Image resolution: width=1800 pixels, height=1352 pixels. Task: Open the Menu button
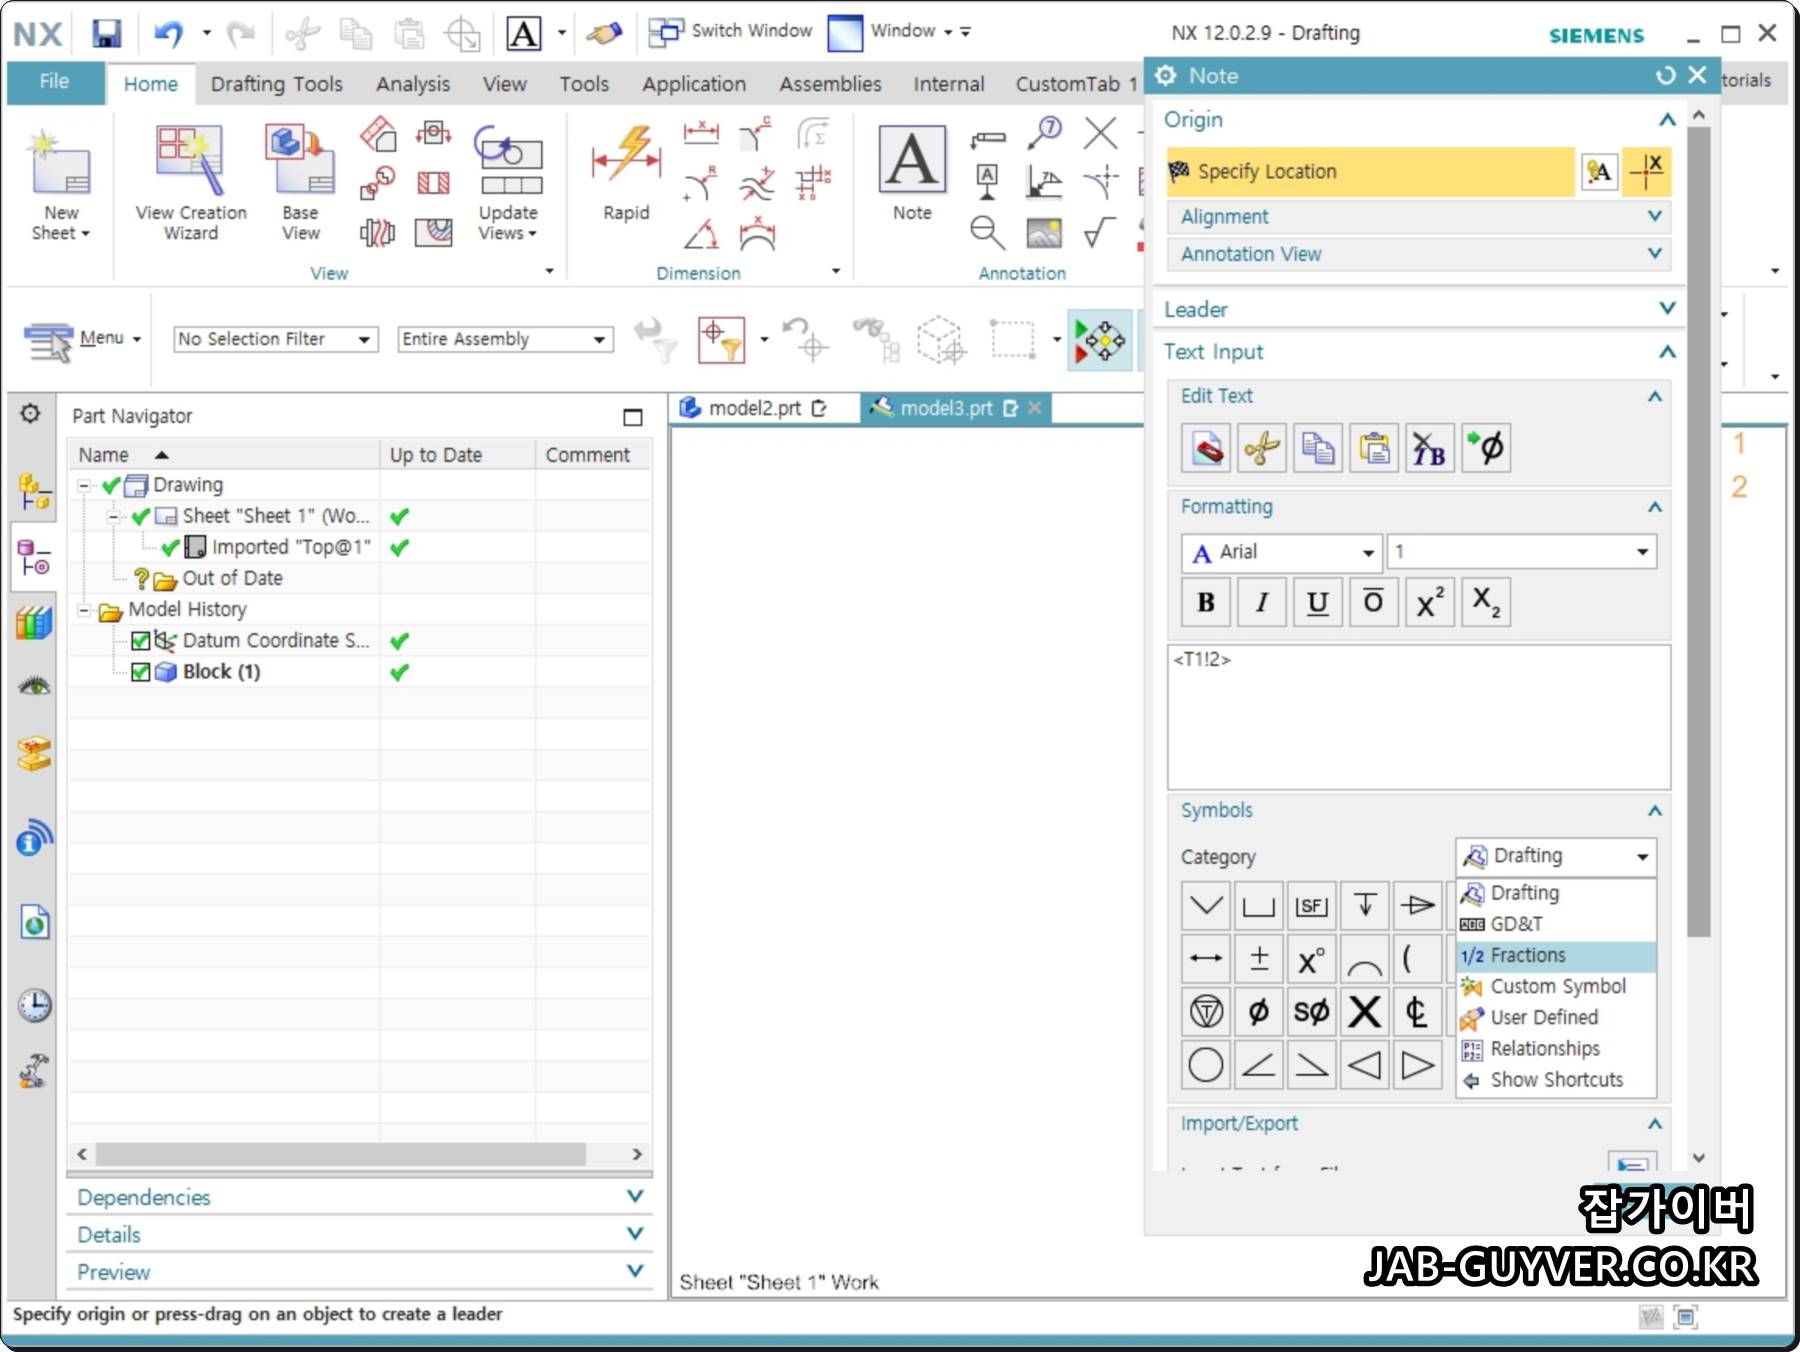tap(84, 339)
